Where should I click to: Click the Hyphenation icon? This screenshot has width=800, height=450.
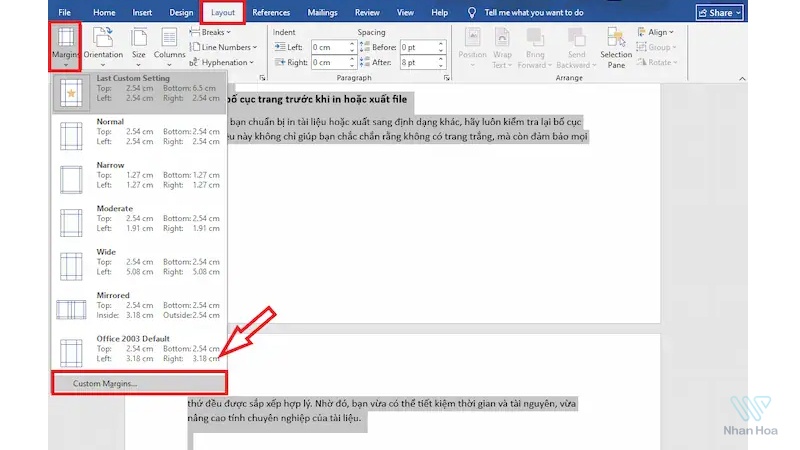pos(193,62)
